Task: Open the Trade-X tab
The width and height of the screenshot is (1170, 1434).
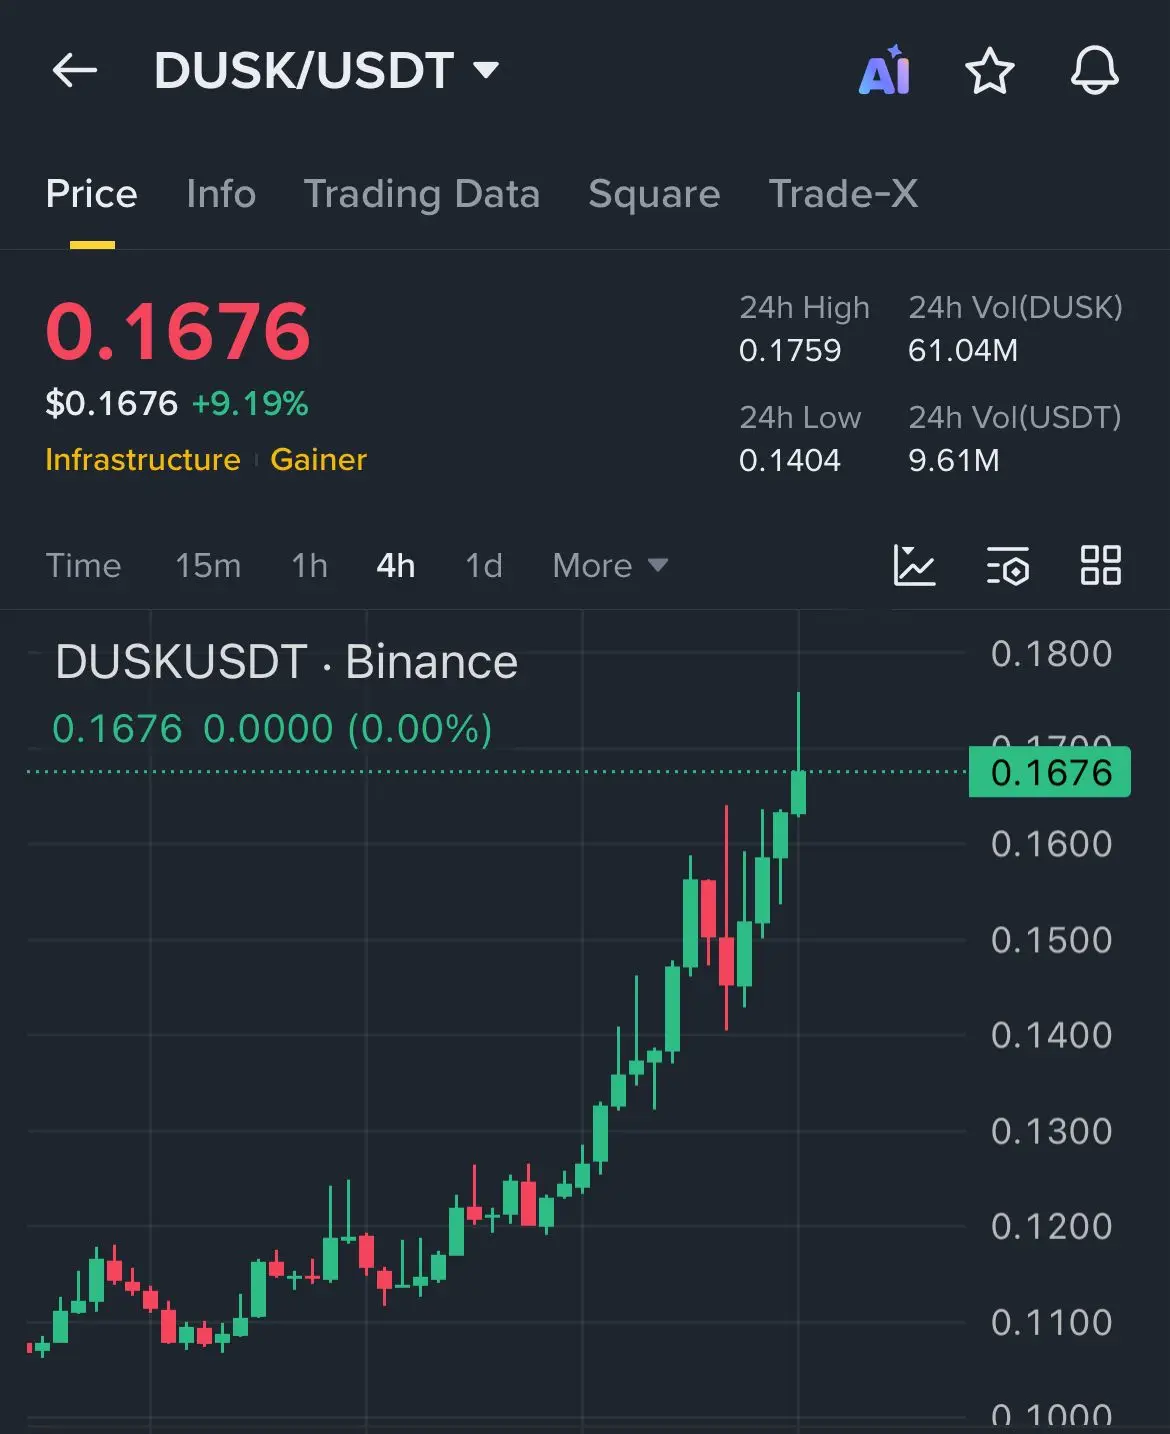Action: click(843, 194)
